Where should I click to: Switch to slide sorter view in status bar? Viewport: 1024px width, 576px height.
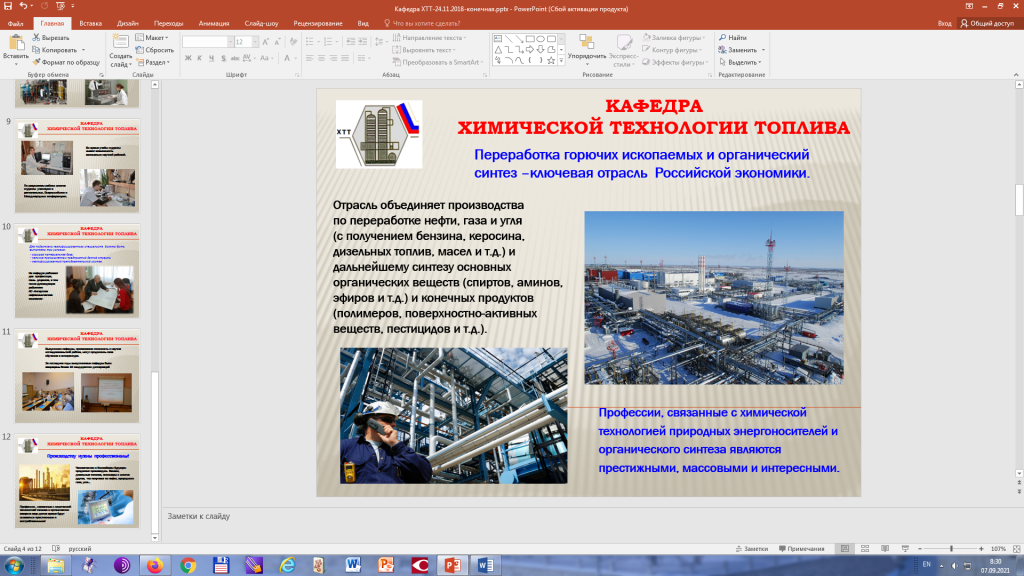tap(865, 548)
